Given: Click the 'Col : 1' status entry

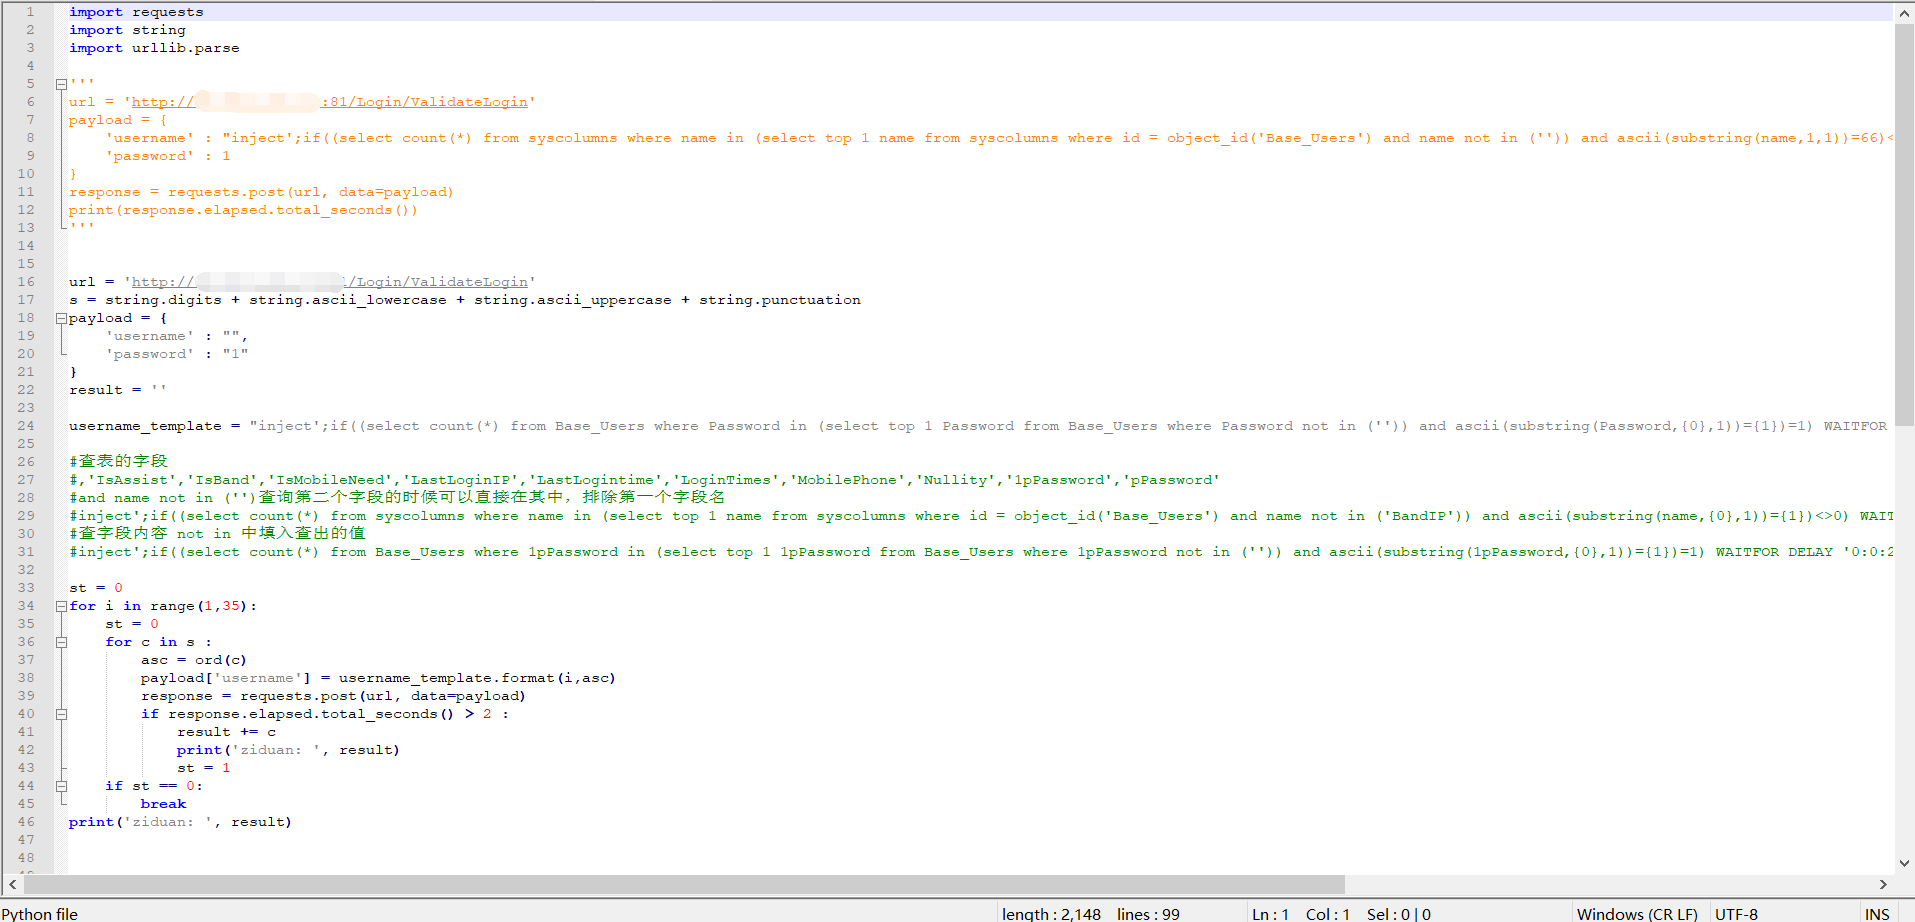Looking at the screenshot, I should [1328, 913].
